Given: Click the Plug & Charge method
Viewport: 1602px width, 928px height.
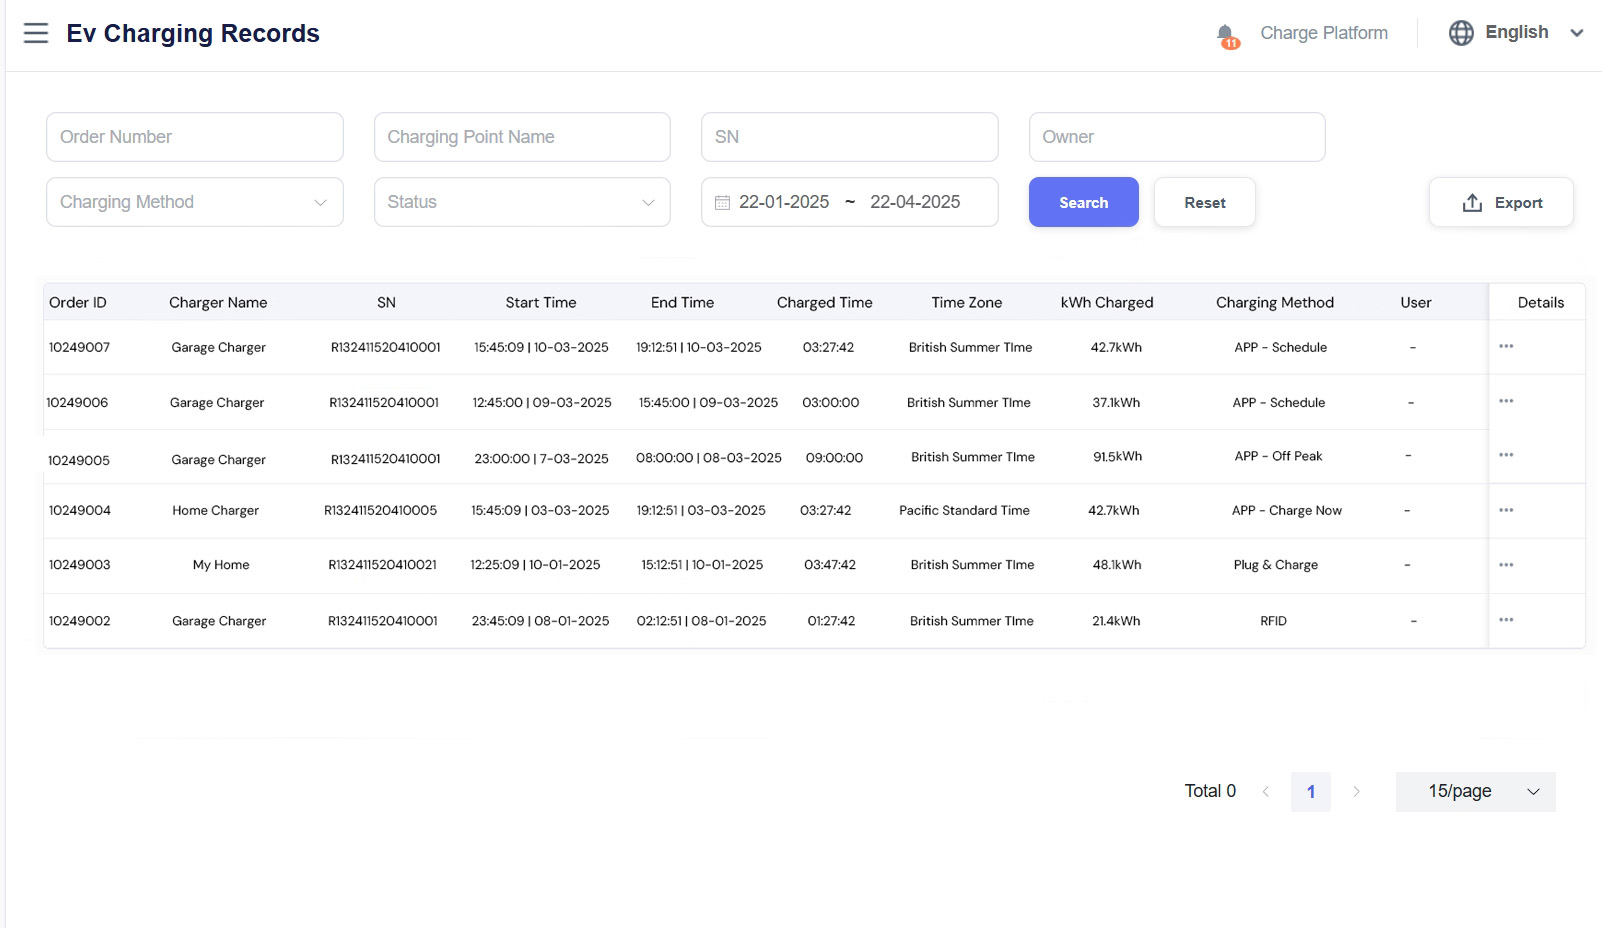Looking at the screenshot, I should click(1276, 565).
